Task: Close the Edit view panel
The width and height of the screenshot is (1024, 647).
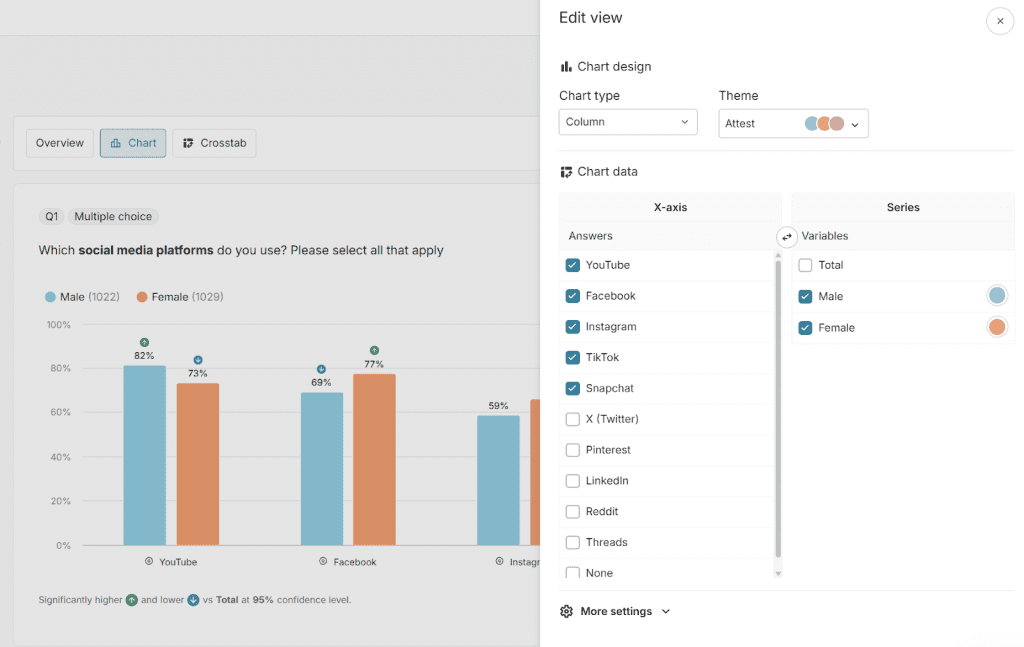Action: click(x=1000, y=21)
